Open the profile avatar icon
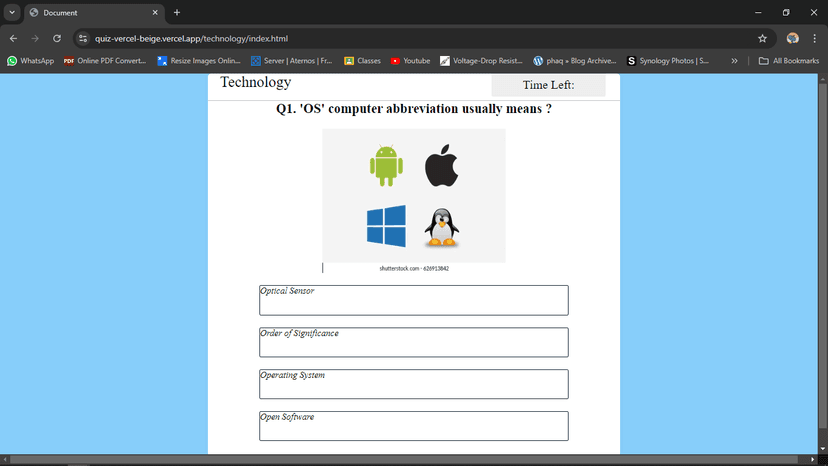The height and width of the screenshot is (466, 828). [792, 39]
